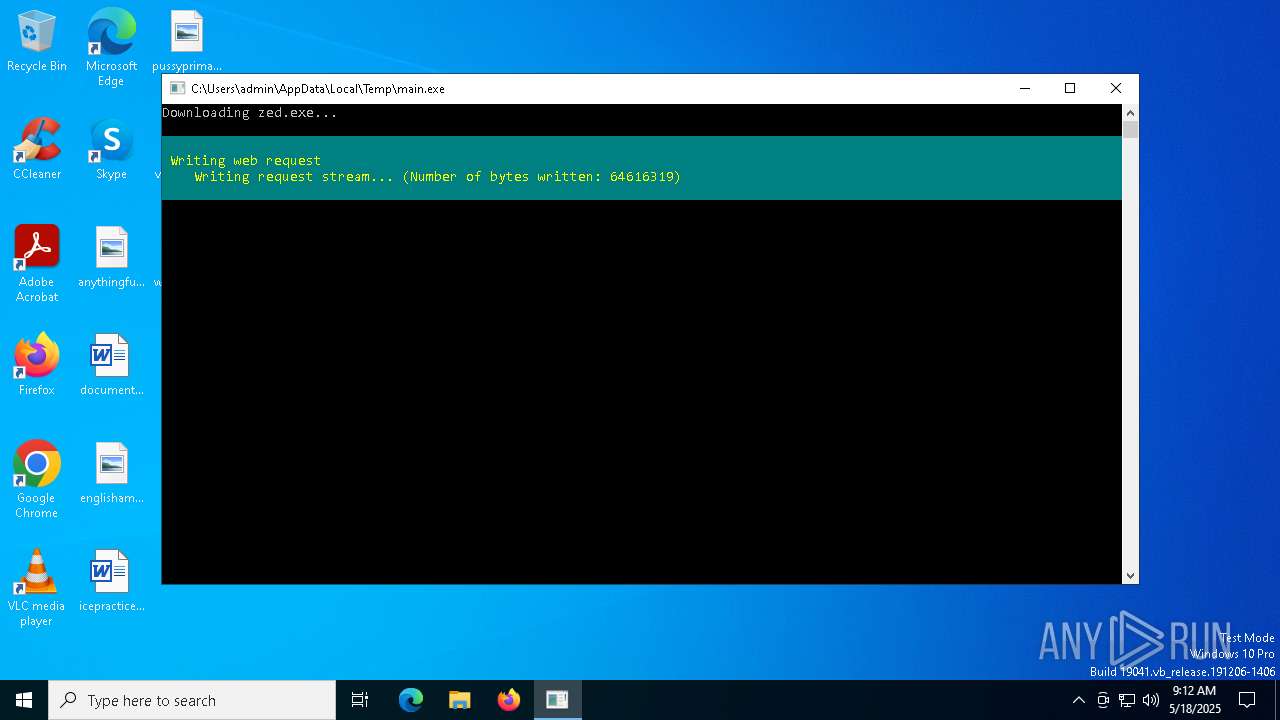
Task: Click the main.exe console taskbar button
Action: point(558,700)
